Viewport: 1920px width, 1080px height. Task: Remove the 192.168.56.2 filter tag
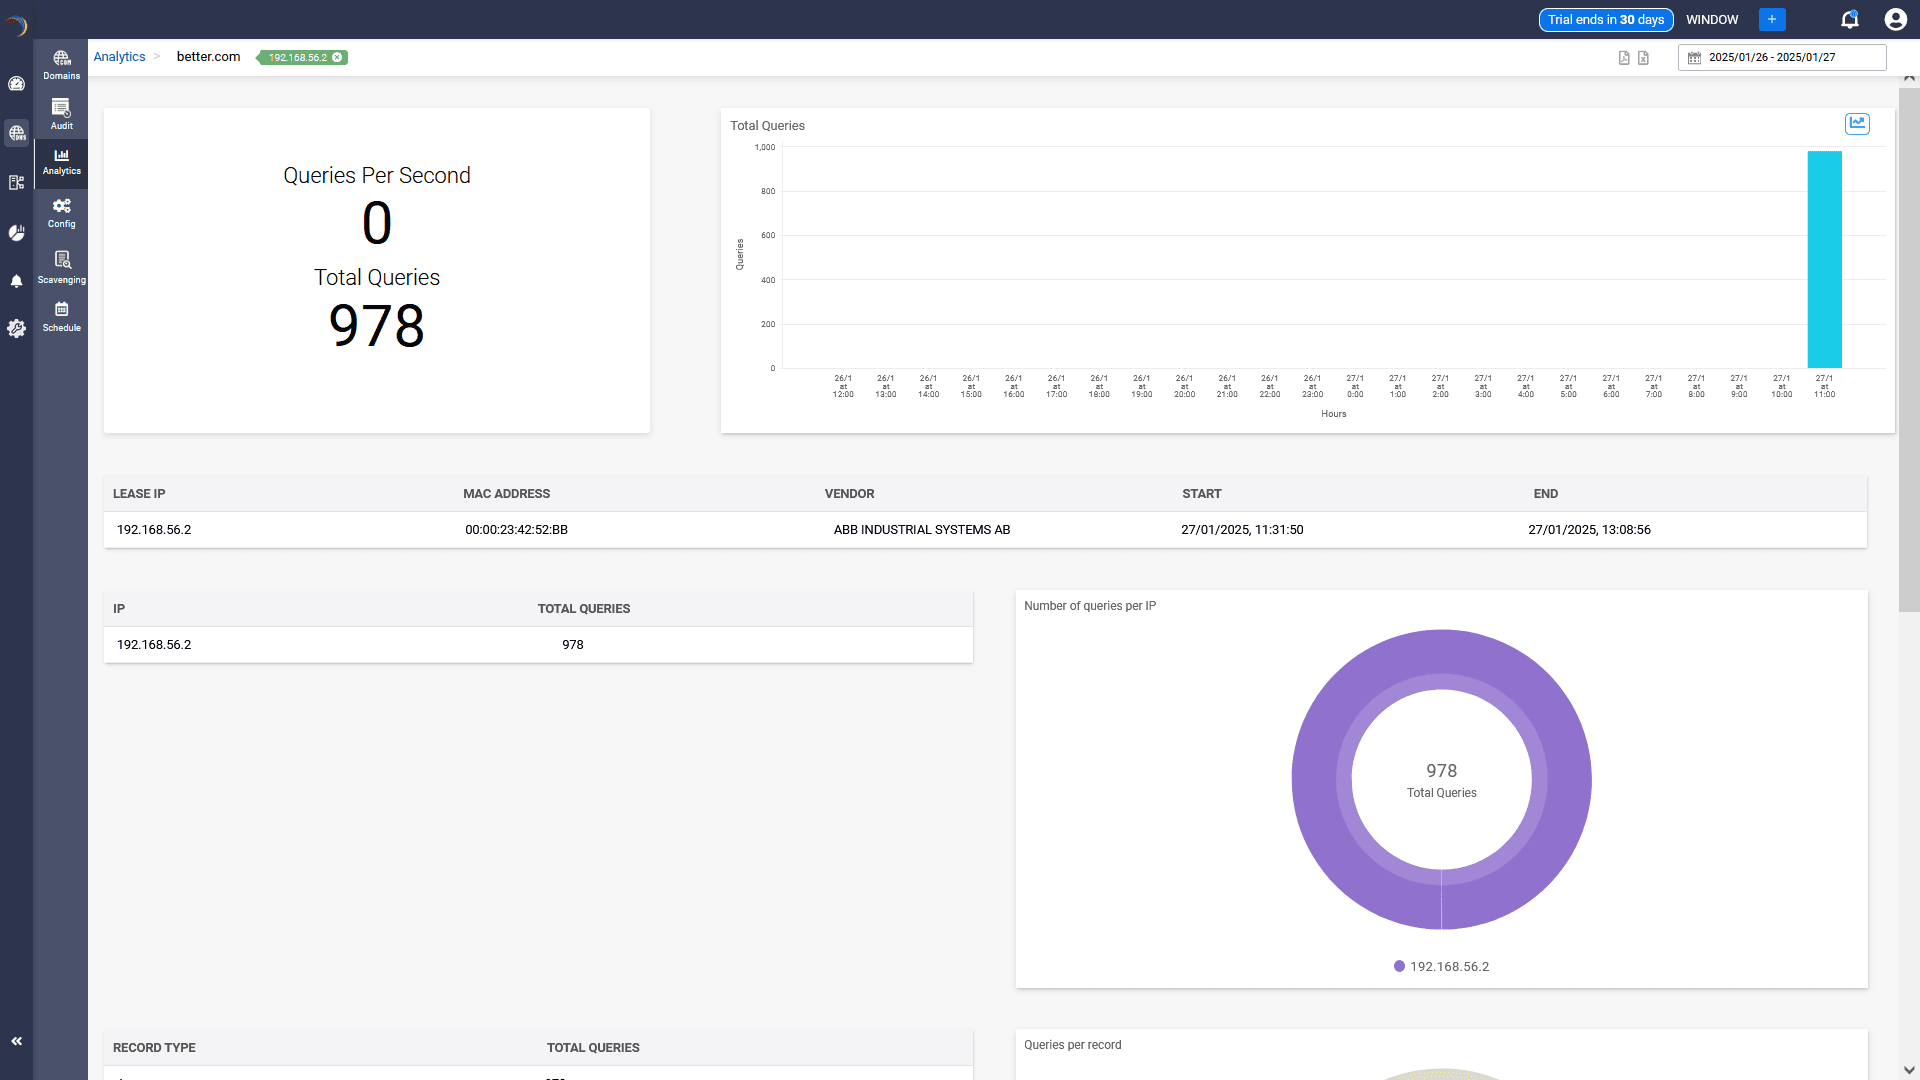339,57
